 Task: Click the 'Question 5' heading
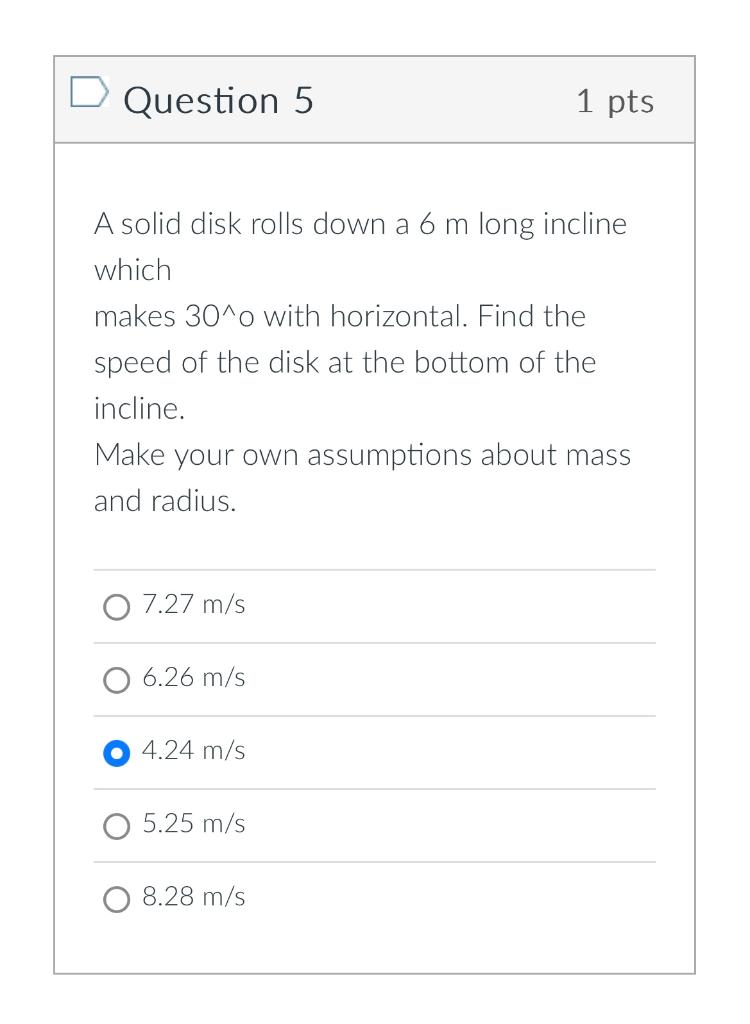point(219,101)
